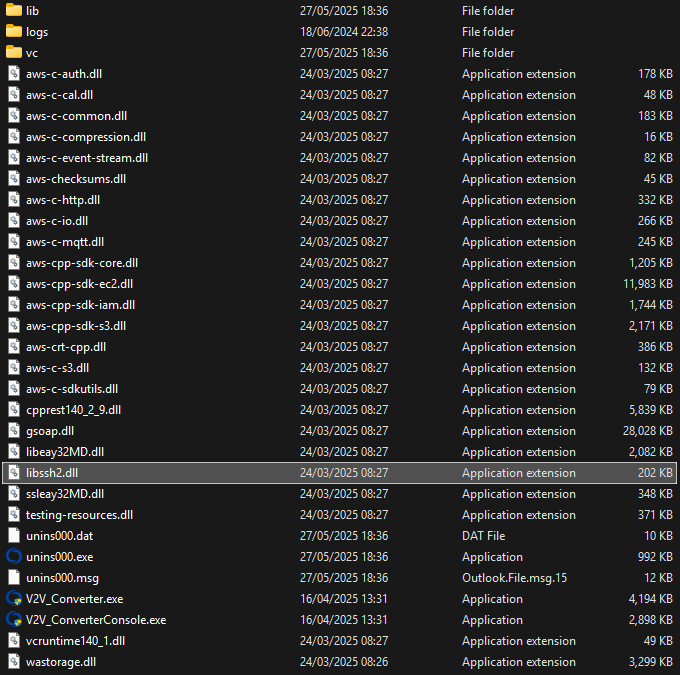The image size is (680, 675).
Task: Click the 16/04/2025 13:31 date of V2V_ConverterConsole.exe
Action: pyautogui.click(x=343, y=619)
